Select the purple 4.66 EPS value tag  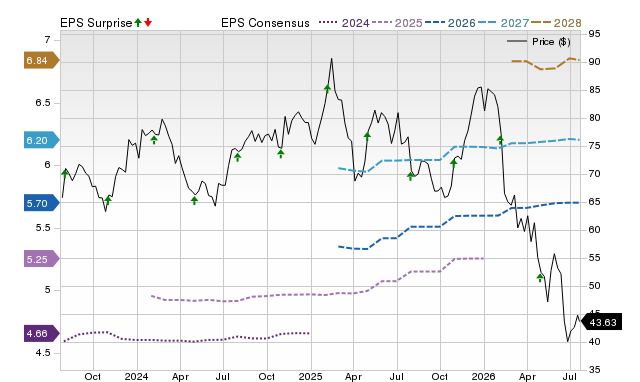point(42,333)
